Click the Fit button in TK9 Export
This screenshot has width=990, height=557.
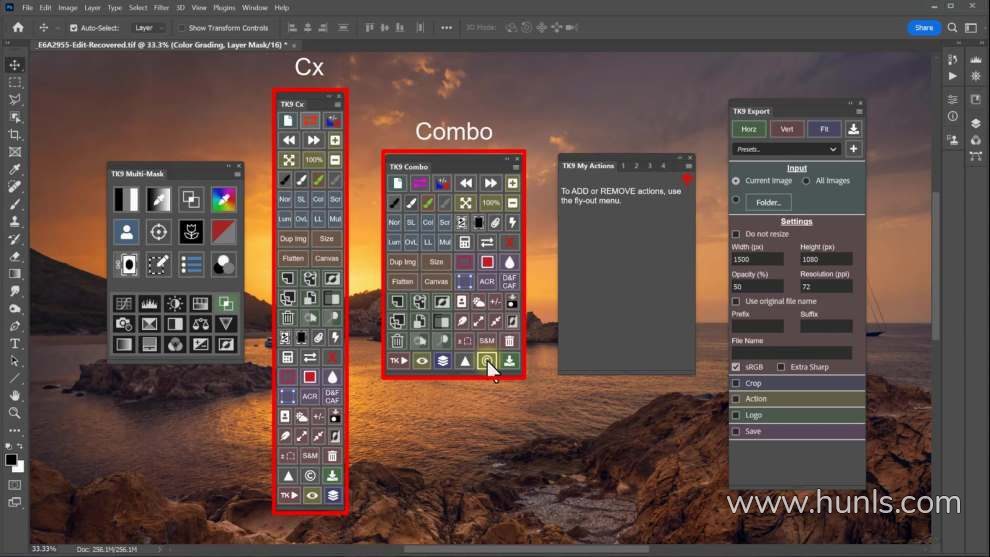[x=824, y=129]
